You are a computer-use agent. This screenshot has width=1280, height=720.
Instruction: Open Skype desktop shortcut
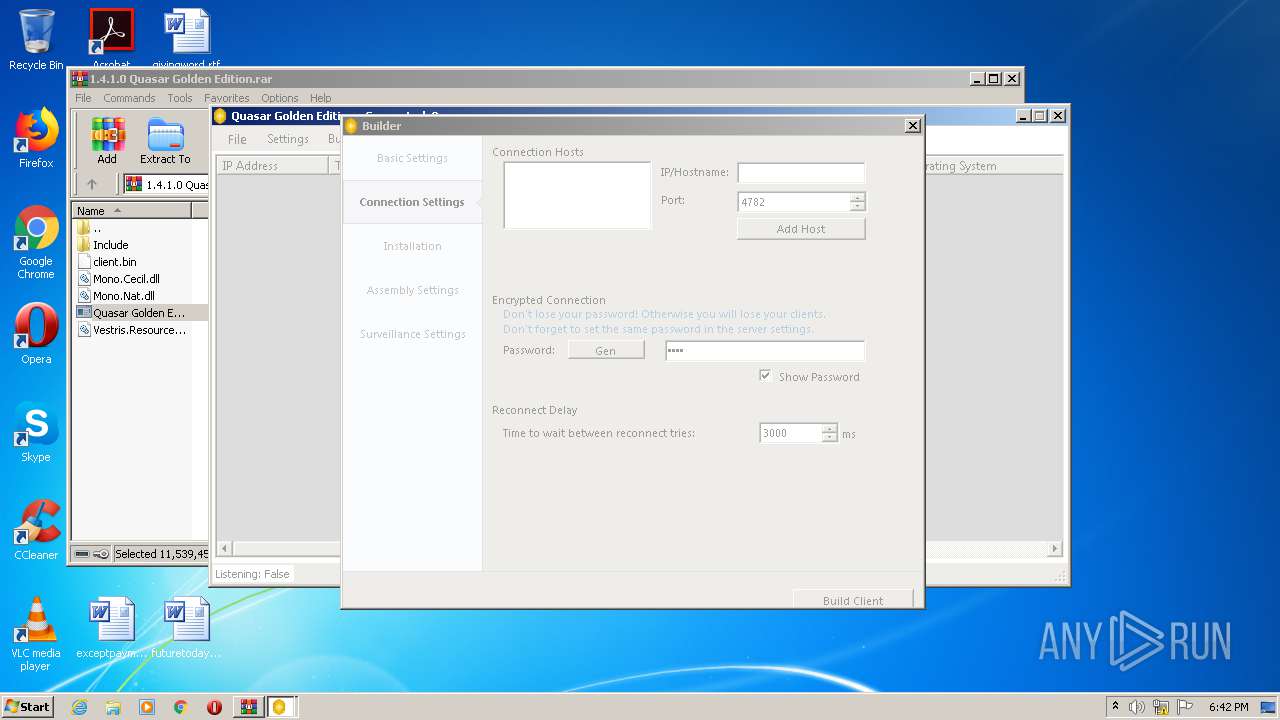coord(36,432)
